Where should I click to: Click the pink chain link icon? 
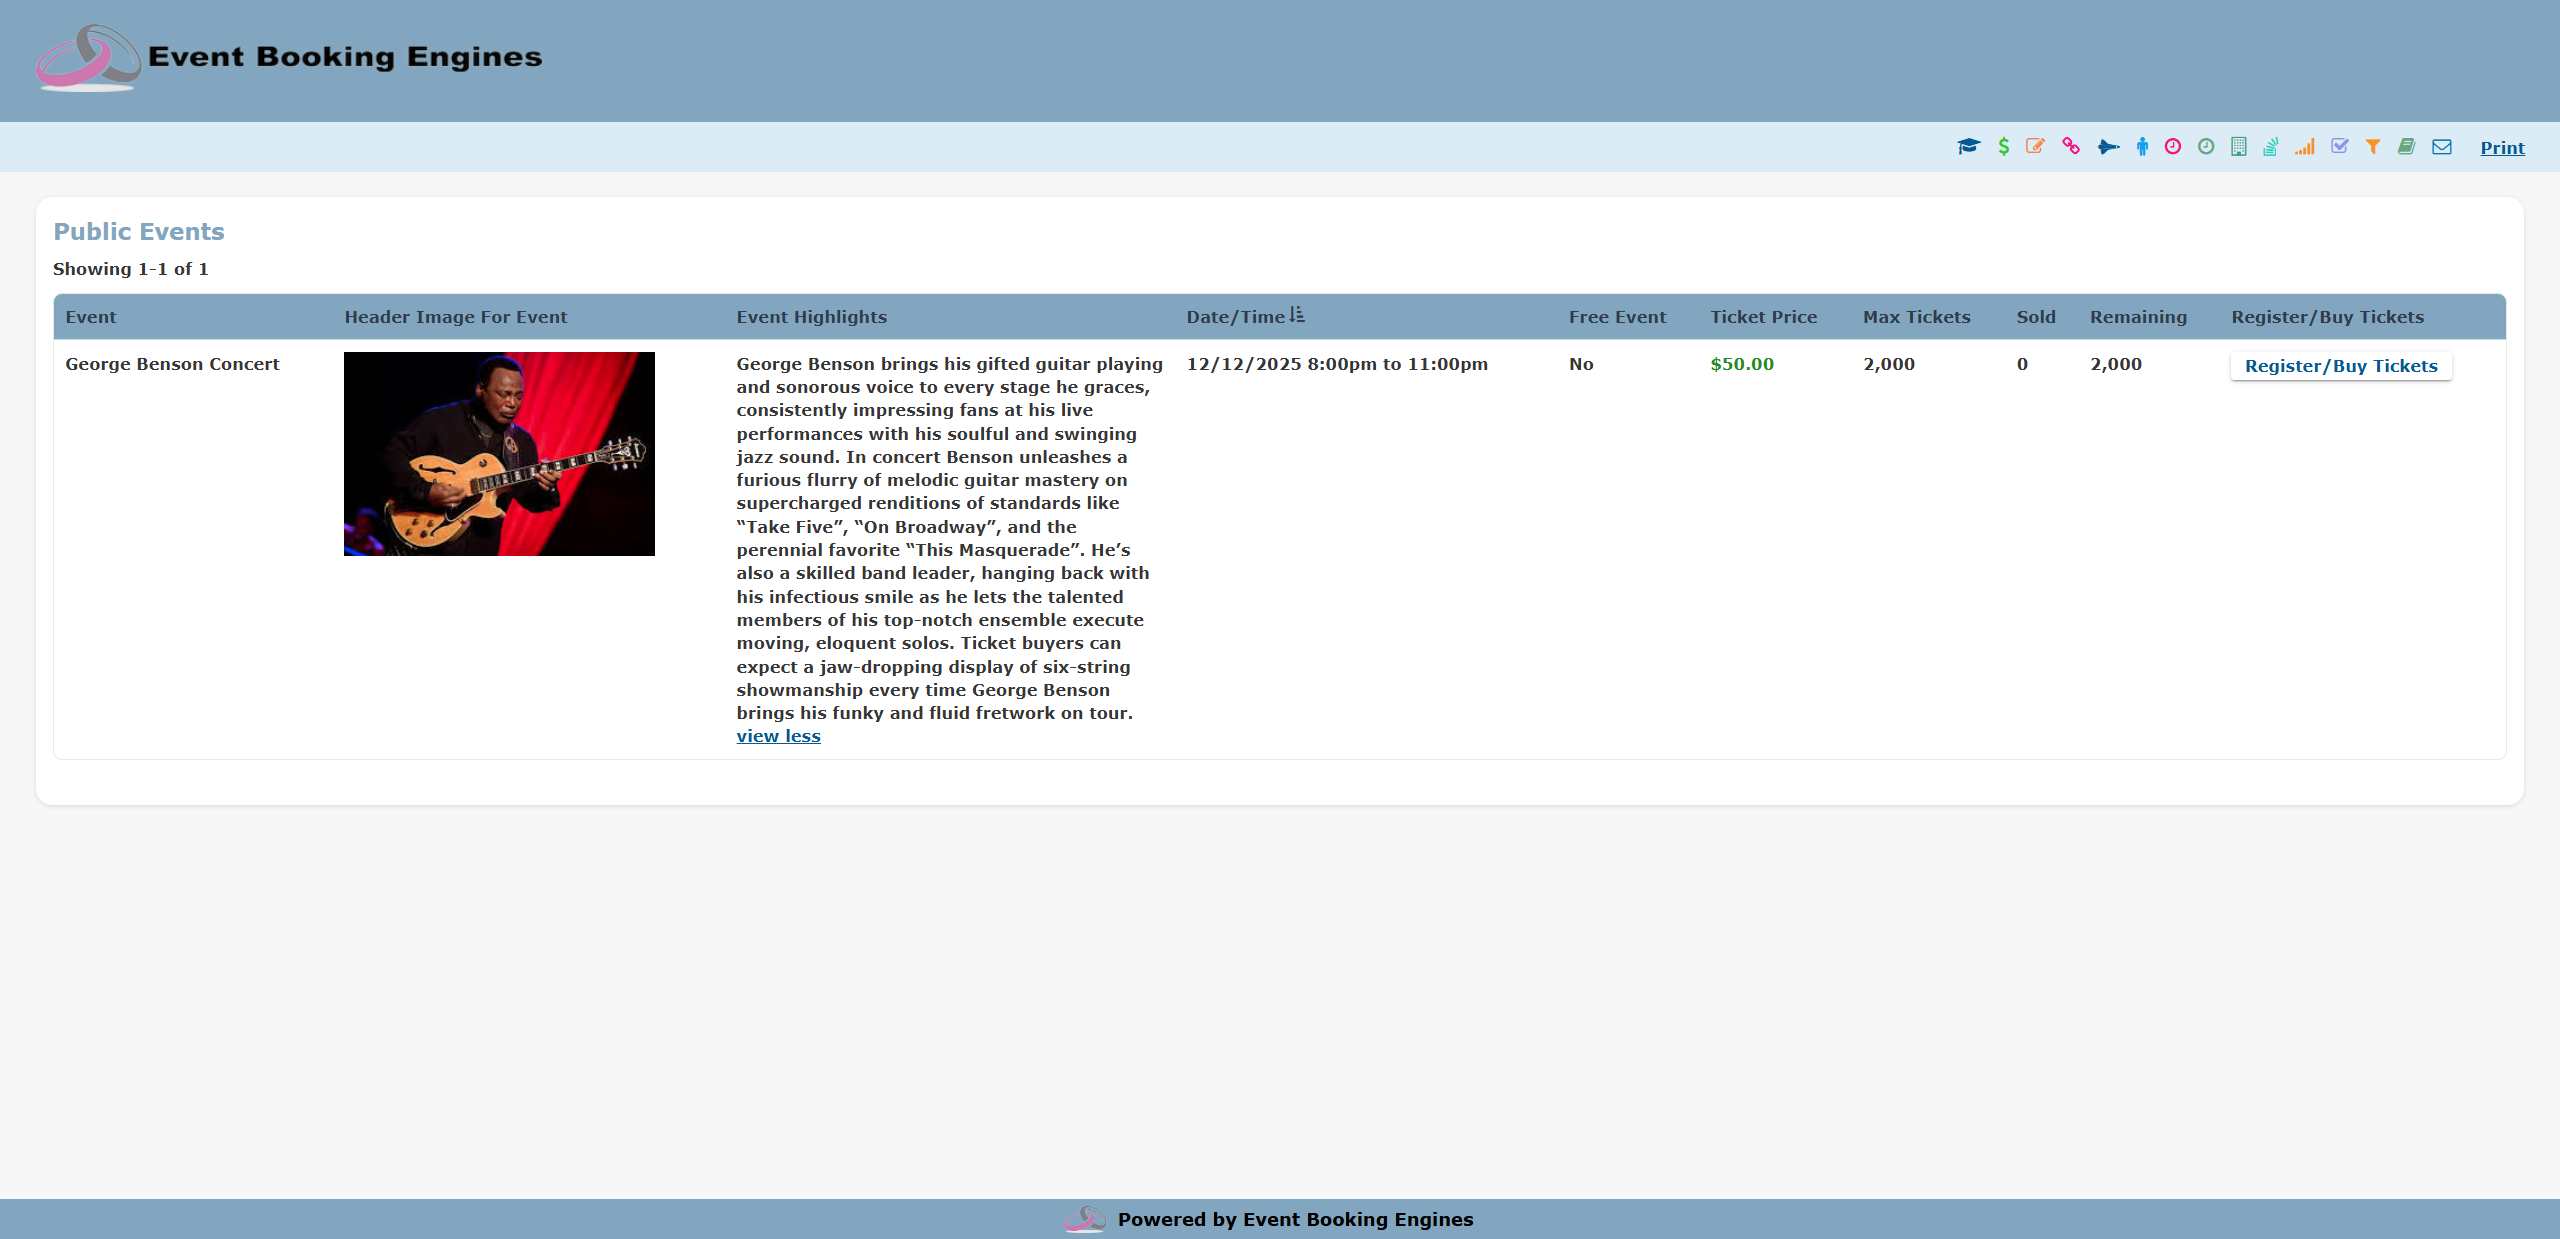(2071, 147)
